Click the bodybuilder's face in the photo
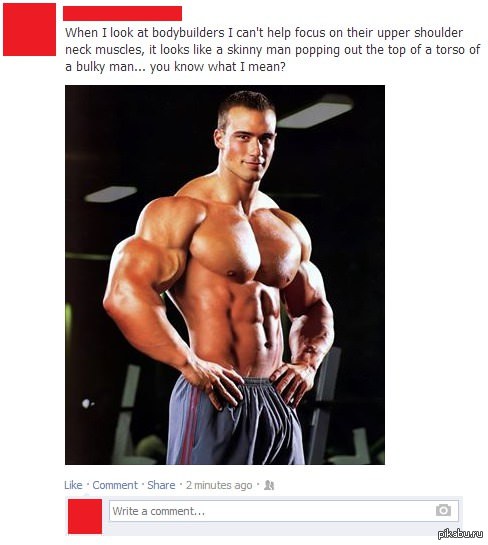488x545 pixels. pos(251,144)
